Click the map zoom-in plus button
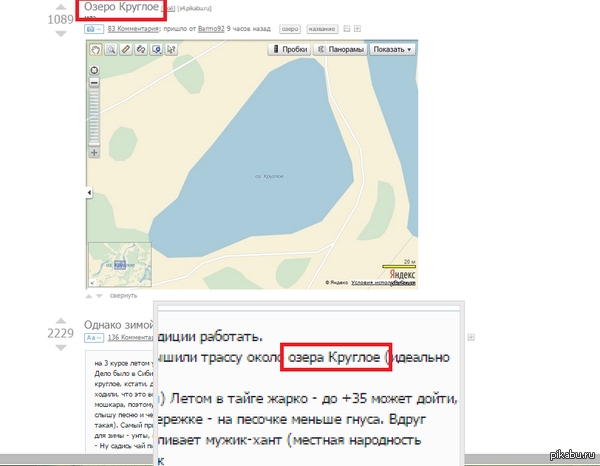The image size is (600, 466). pos(94,154)
